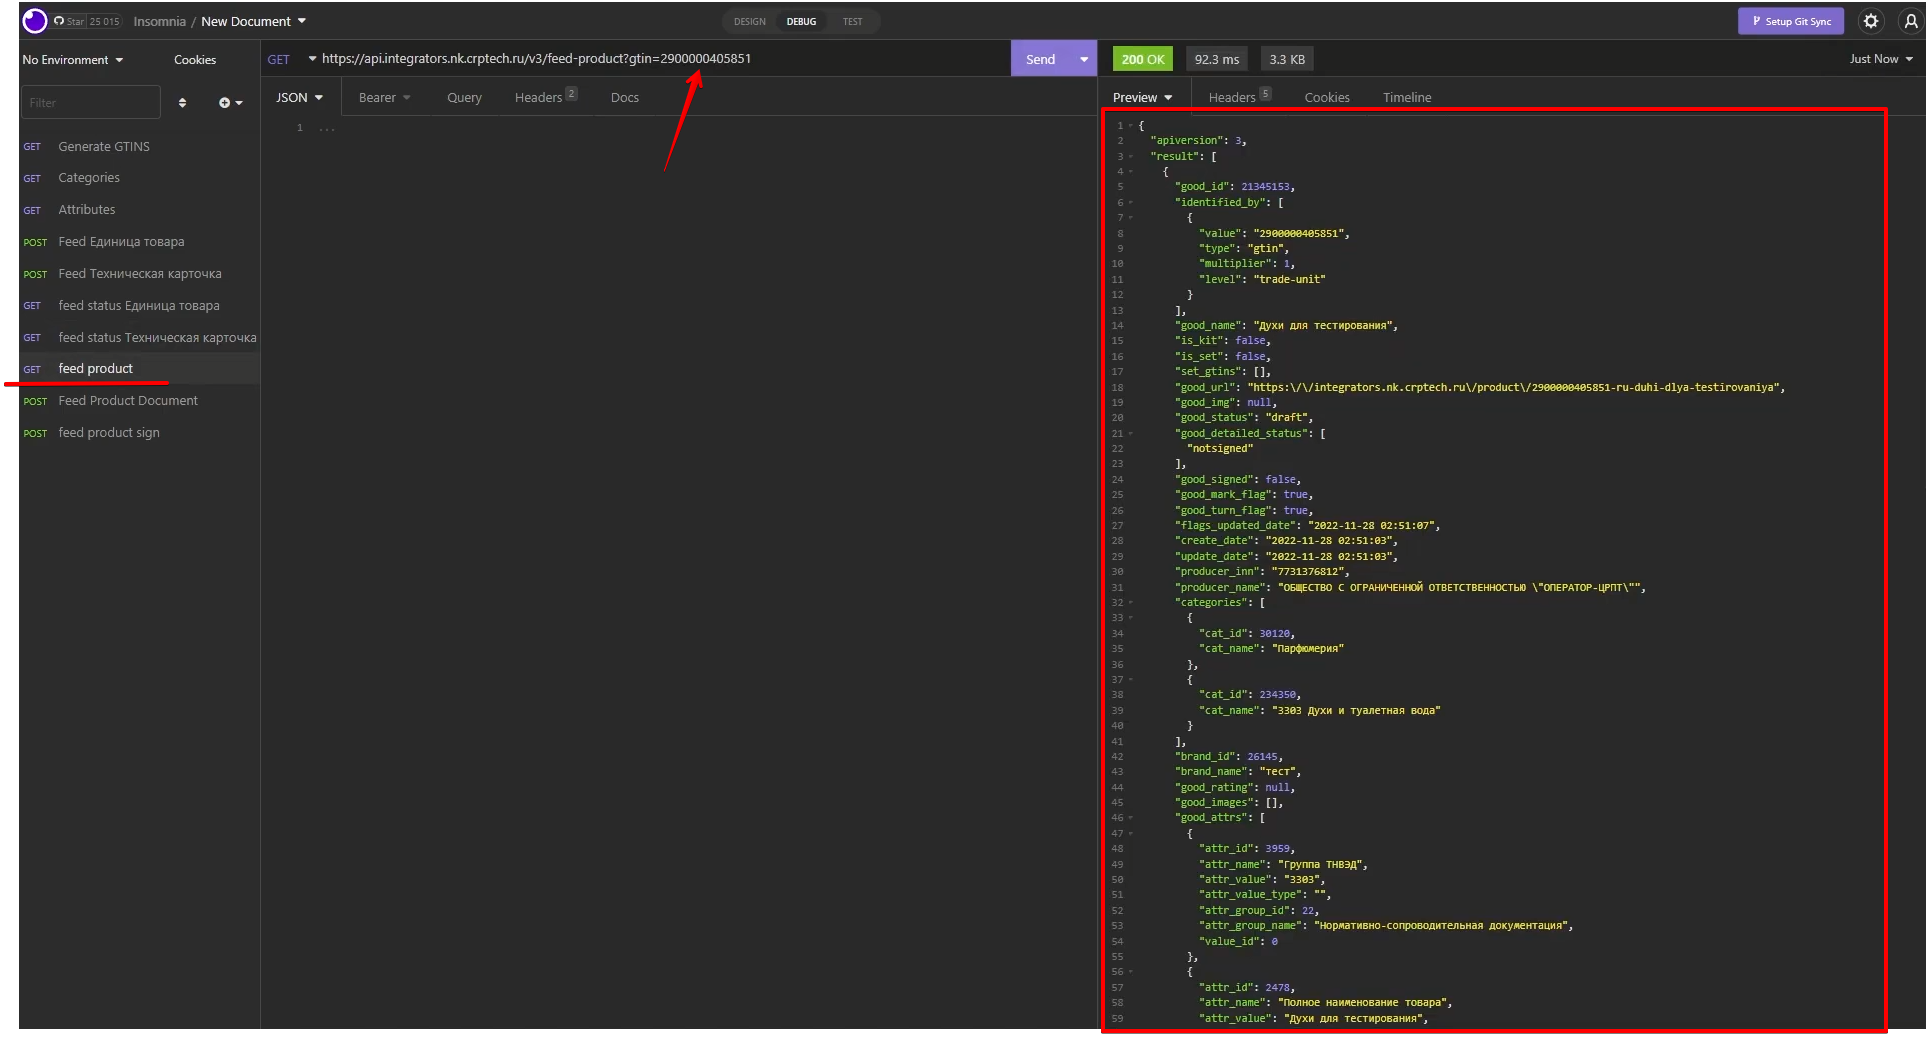The width and height of the screenshot is (1926, 1038).
Task: Open the Timeline tab
Action: coord(1407,97)
